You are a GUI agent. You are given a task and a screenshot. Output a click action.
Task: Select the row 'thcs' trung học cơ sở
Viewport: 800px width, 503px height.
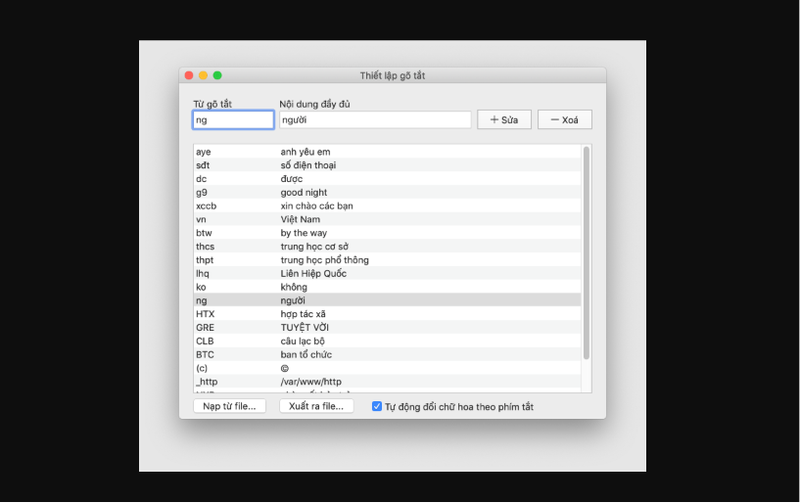click(x=387, y=246)
